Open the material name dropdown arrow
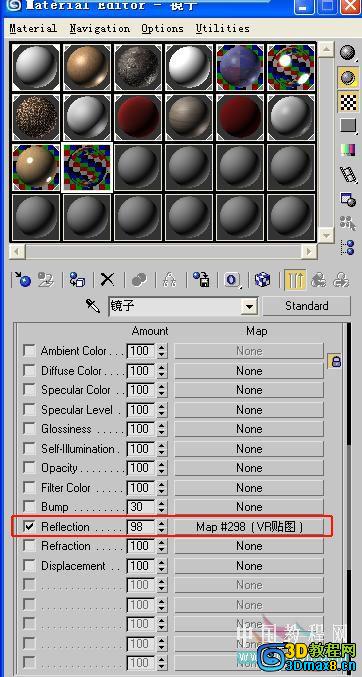The image size is (362, 677). click(249, 307)
